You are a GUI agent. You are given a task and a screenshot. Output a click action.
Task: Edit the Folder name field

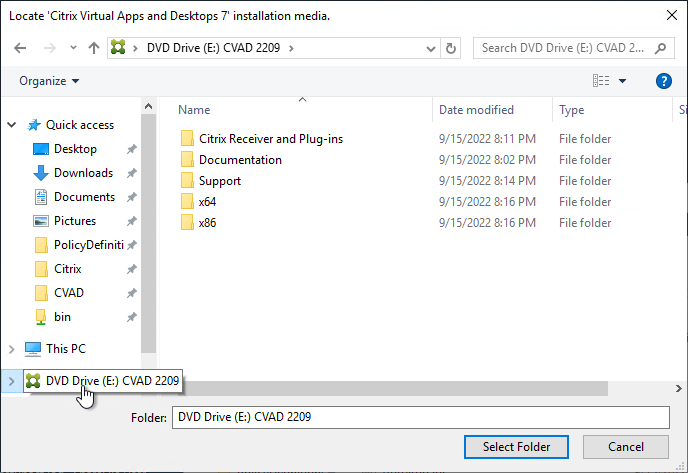tap(421, 417)
